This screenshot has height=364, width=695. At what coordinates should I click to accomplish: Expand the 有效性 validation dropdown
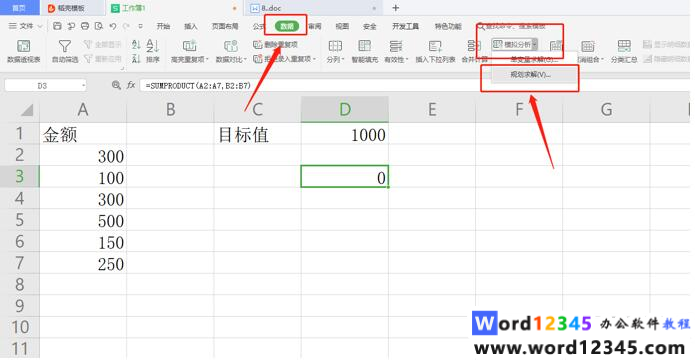(x=407, y=59)
